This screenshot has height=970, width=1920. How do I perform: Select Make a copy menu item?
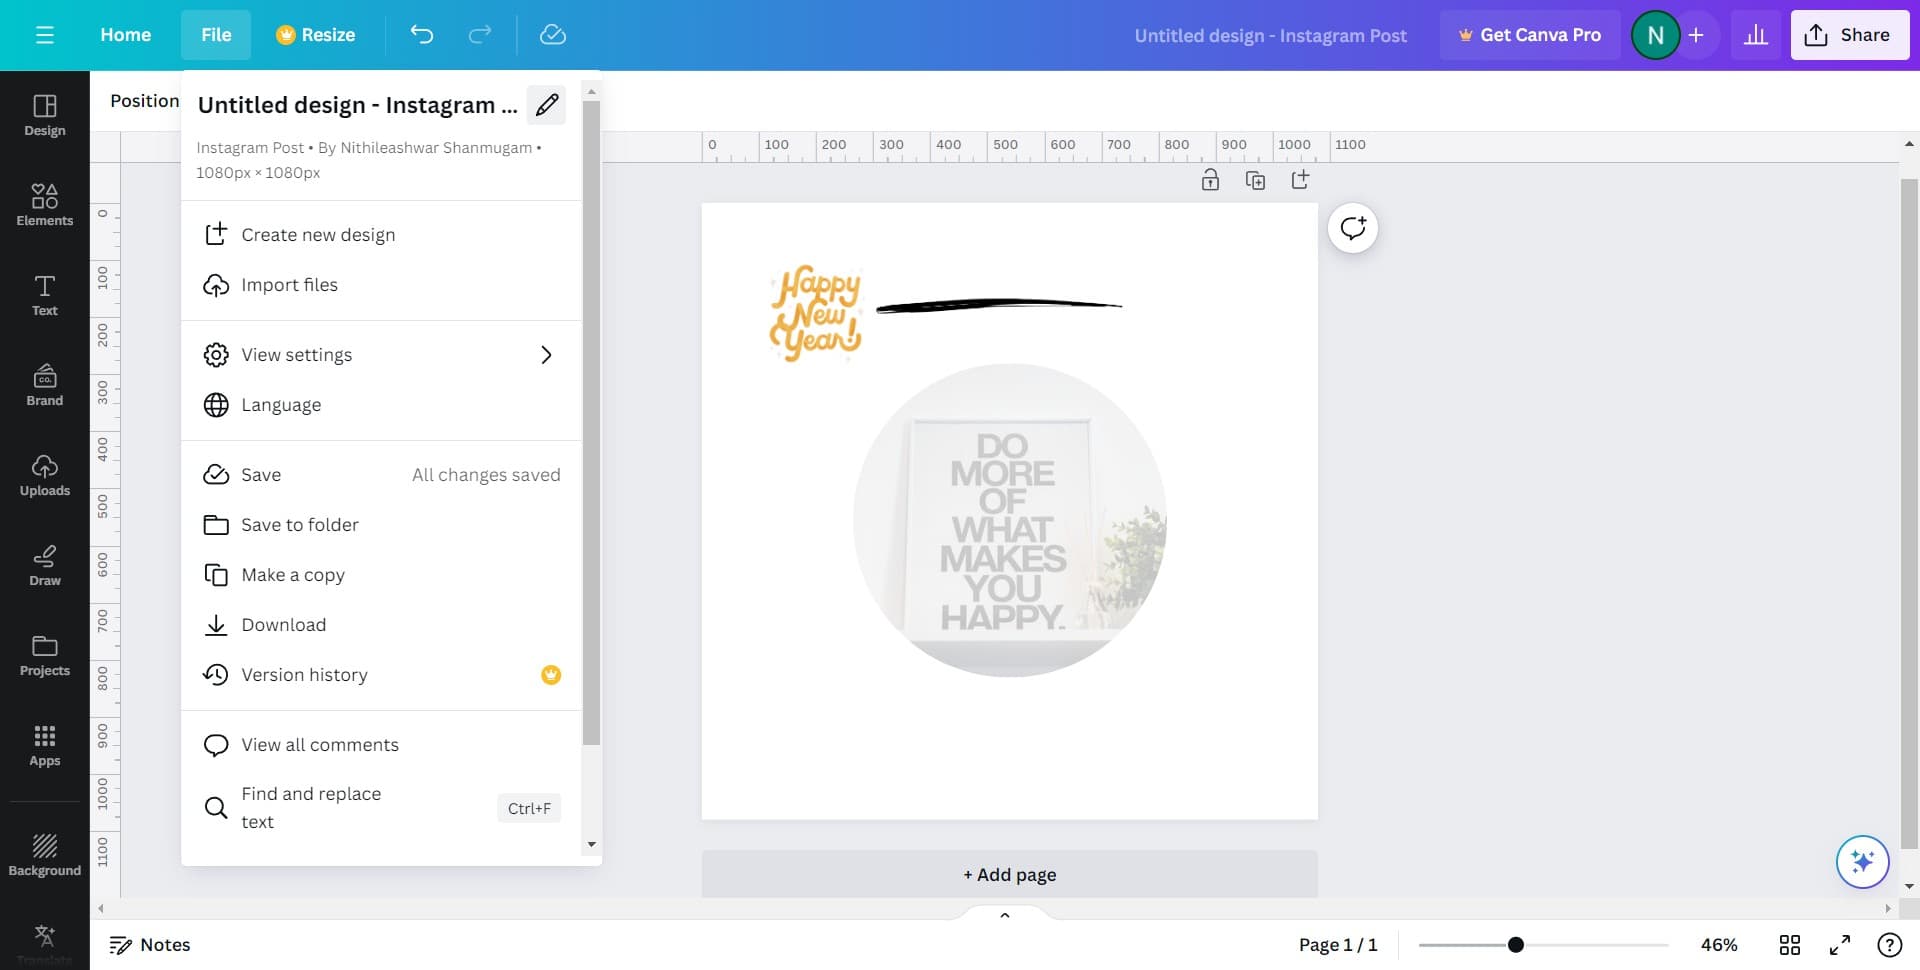(292, 575)
